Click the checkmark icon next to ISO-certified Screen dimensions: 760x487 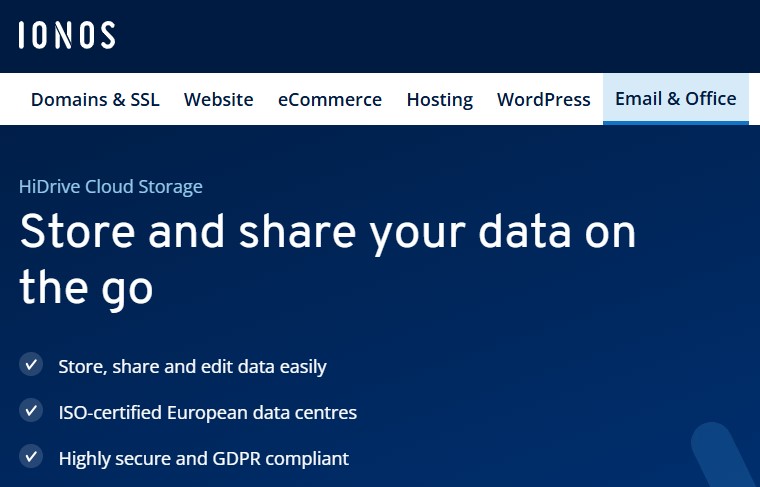coord(31,411)
